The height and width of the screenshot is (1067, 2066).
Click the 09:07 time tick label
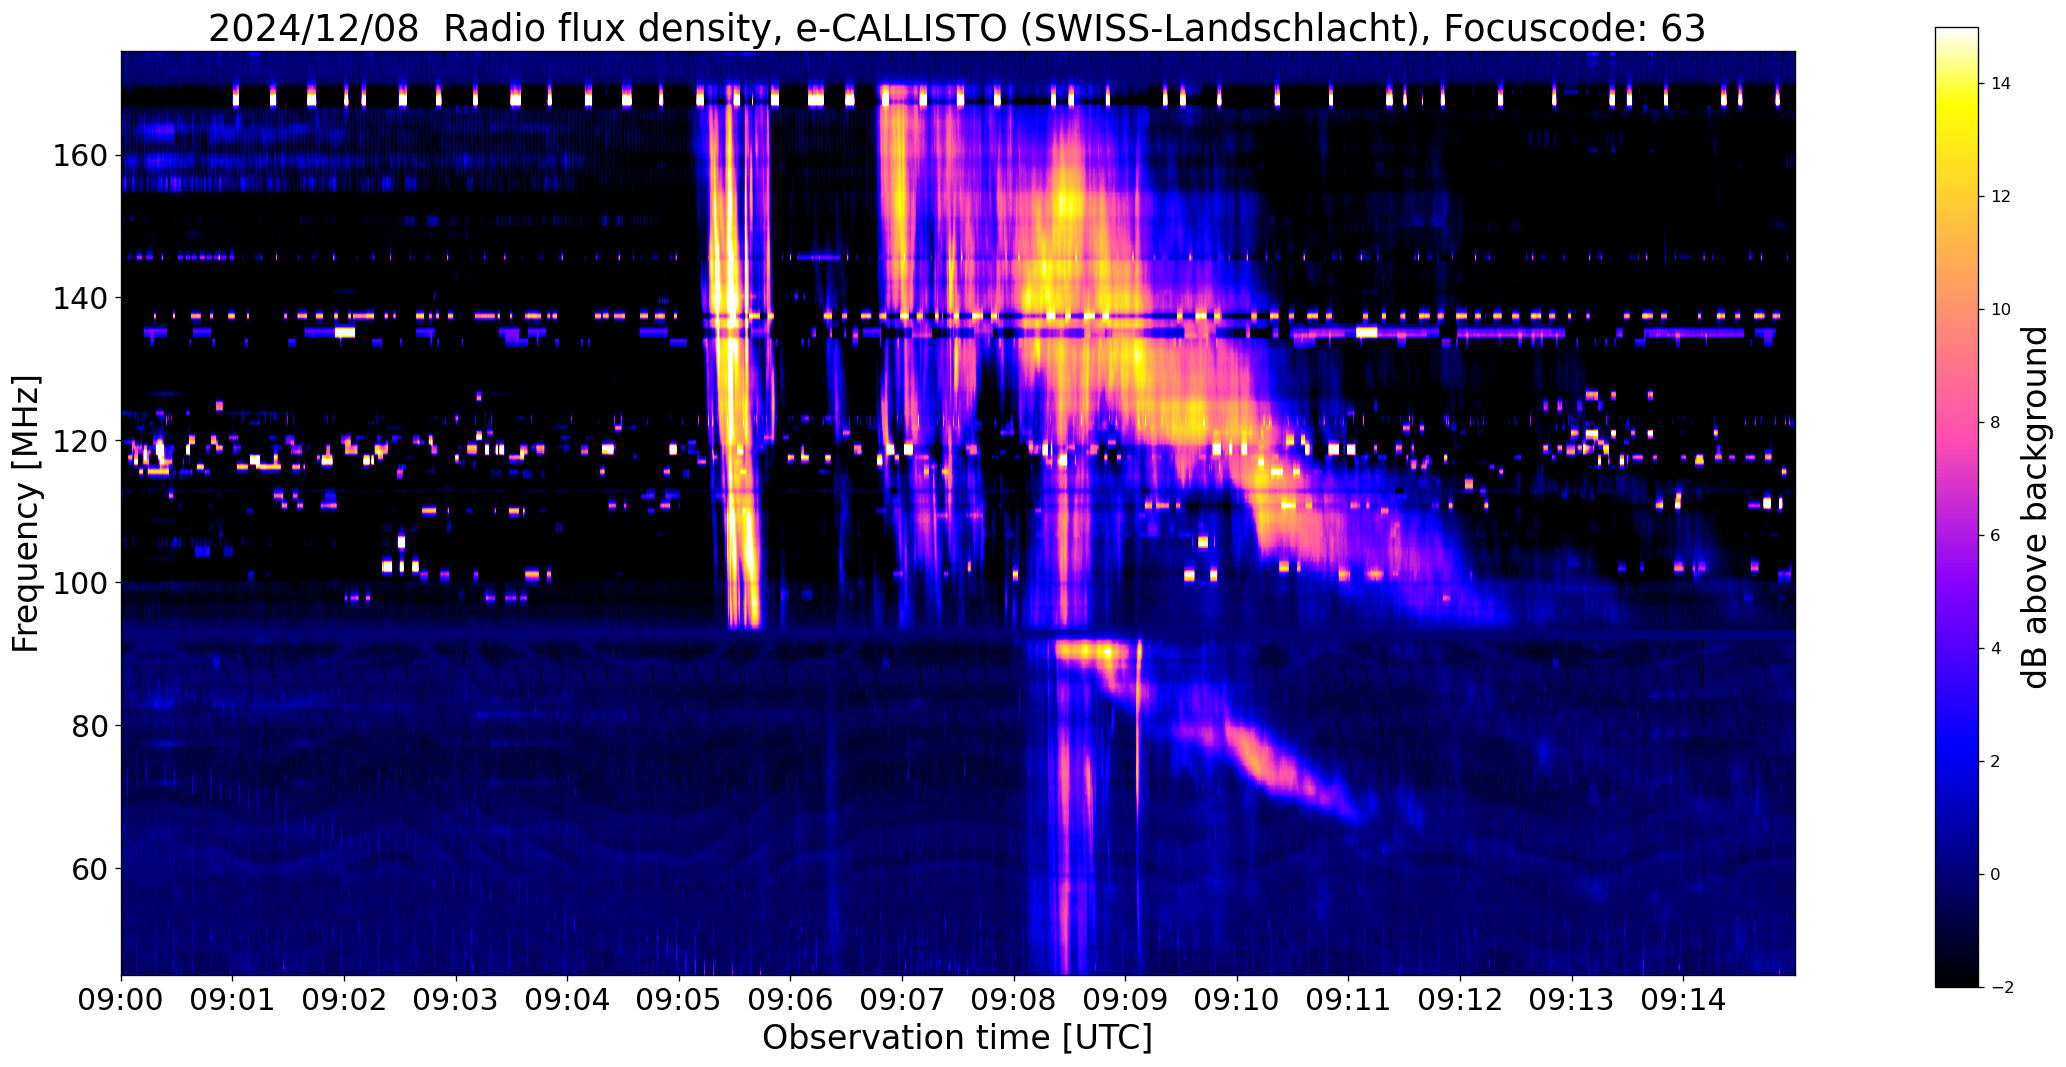pyautogui.click(x=903, y=1000)
